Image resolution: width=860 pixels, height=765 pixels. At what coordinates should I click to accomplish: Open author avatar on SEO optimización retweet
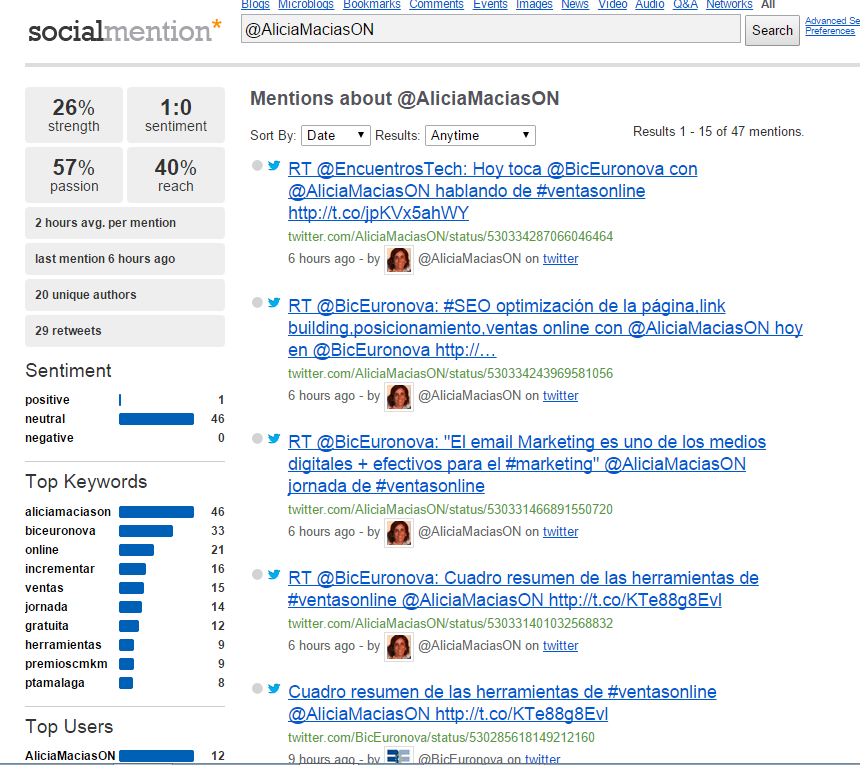click(399, 396)
